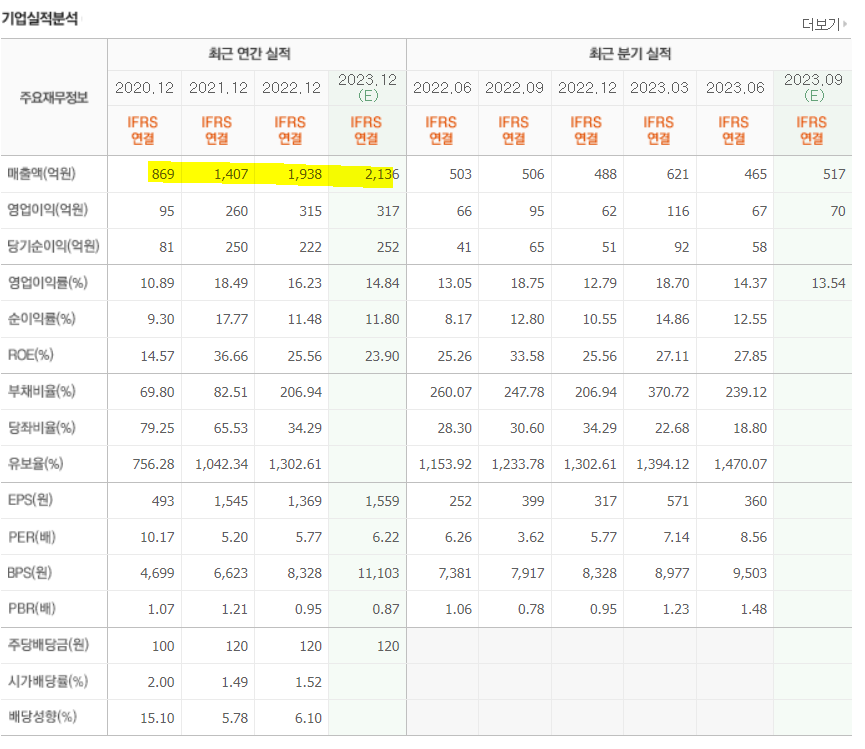This screenshot has height=749, width=865.
Task: Click the 영업이익 value 116 for 2023.03
Action: [678, 211]
